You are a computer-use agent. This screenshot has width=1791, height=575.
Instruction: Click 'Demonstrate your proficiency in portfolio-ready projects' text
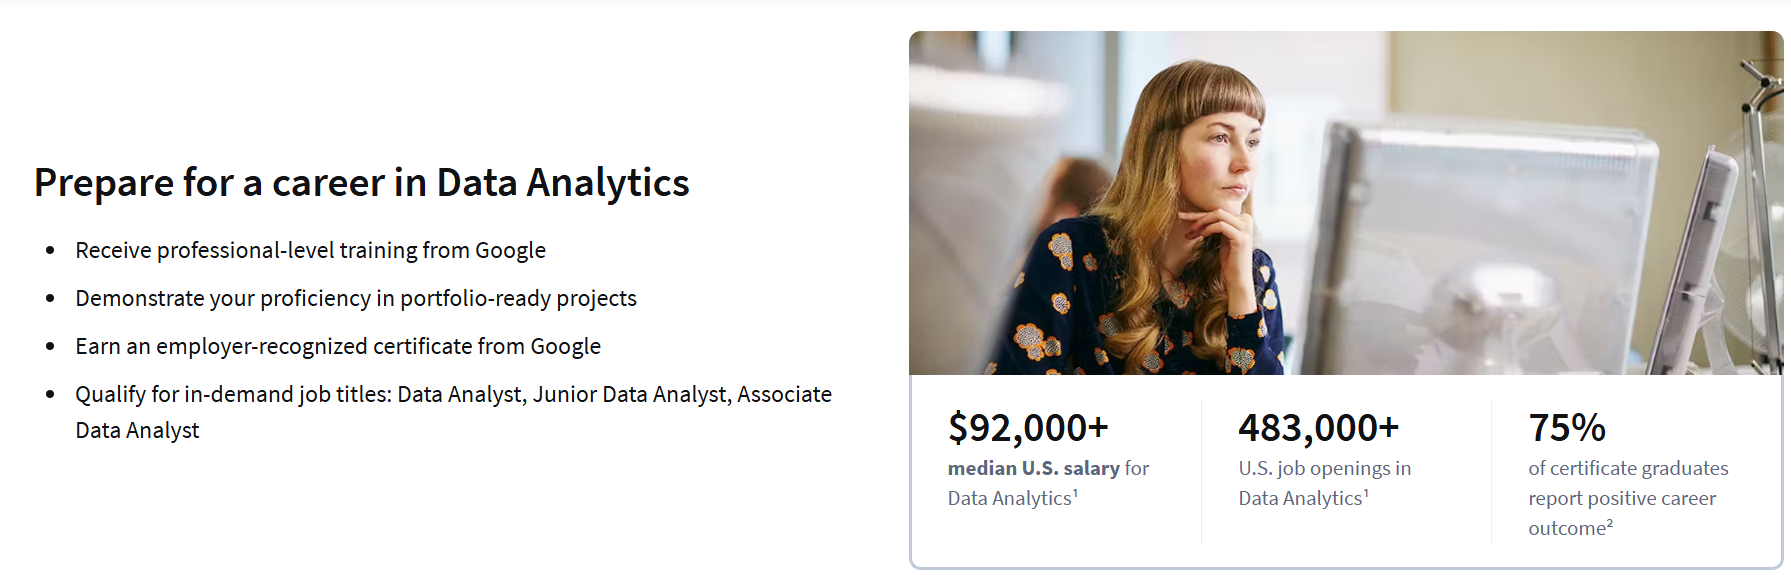(x=355, y=298)
